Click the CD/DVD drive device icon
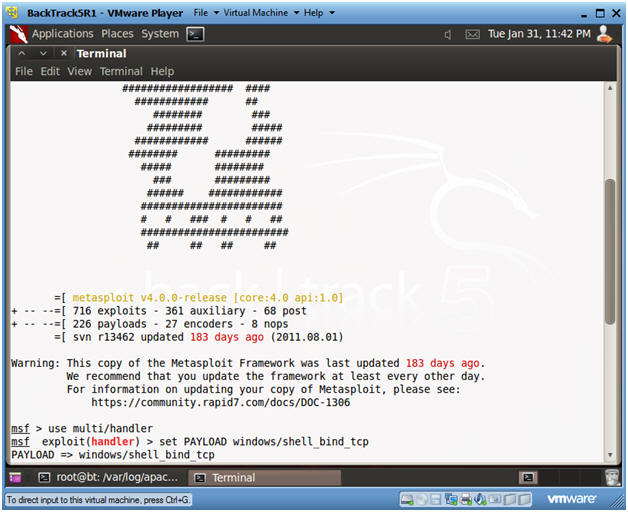The height and width of the screenshot is (512, 628). (421, 500)
